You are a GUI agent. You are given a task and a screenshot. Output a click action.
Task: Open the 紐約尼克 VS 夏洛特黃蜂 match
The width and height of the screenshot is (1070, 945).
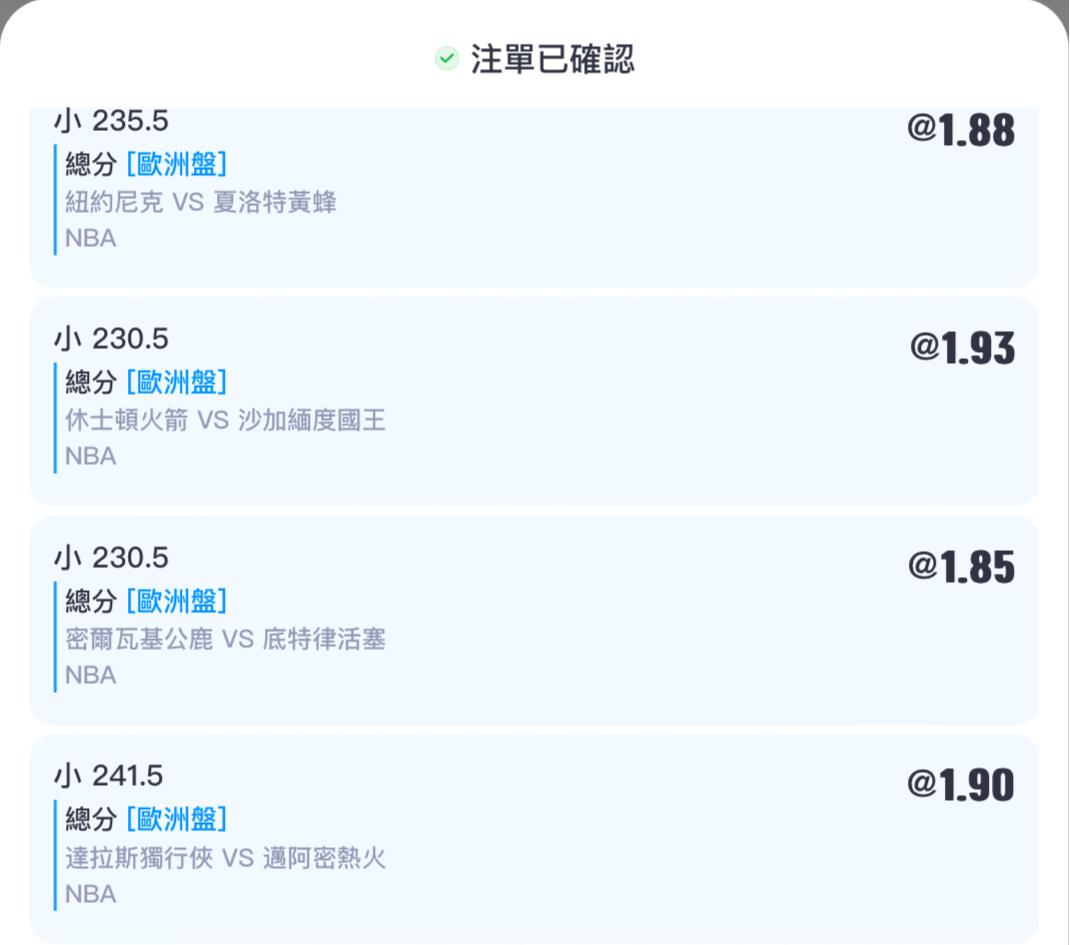(x=201, y=202)
